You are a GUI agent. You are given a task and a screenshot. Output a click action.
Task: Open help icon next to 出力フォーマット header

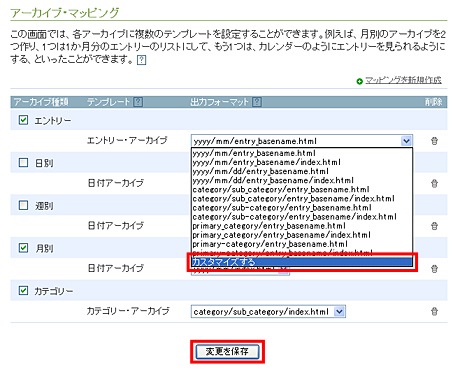click(x=257, y=102)
